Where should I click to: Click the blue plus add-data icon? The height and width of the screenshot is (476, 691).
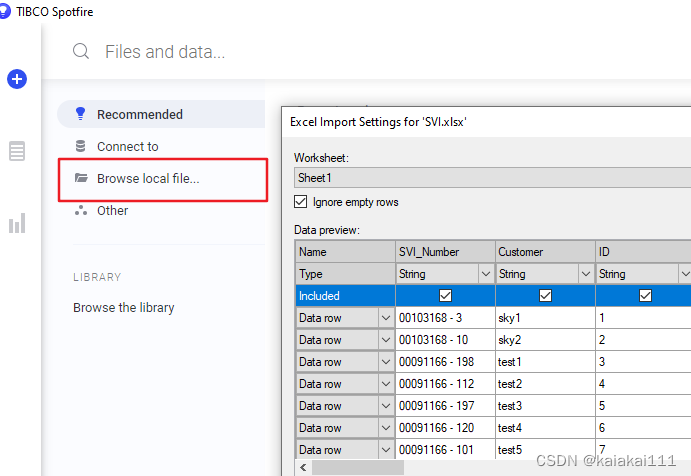(x=17, y=79)
